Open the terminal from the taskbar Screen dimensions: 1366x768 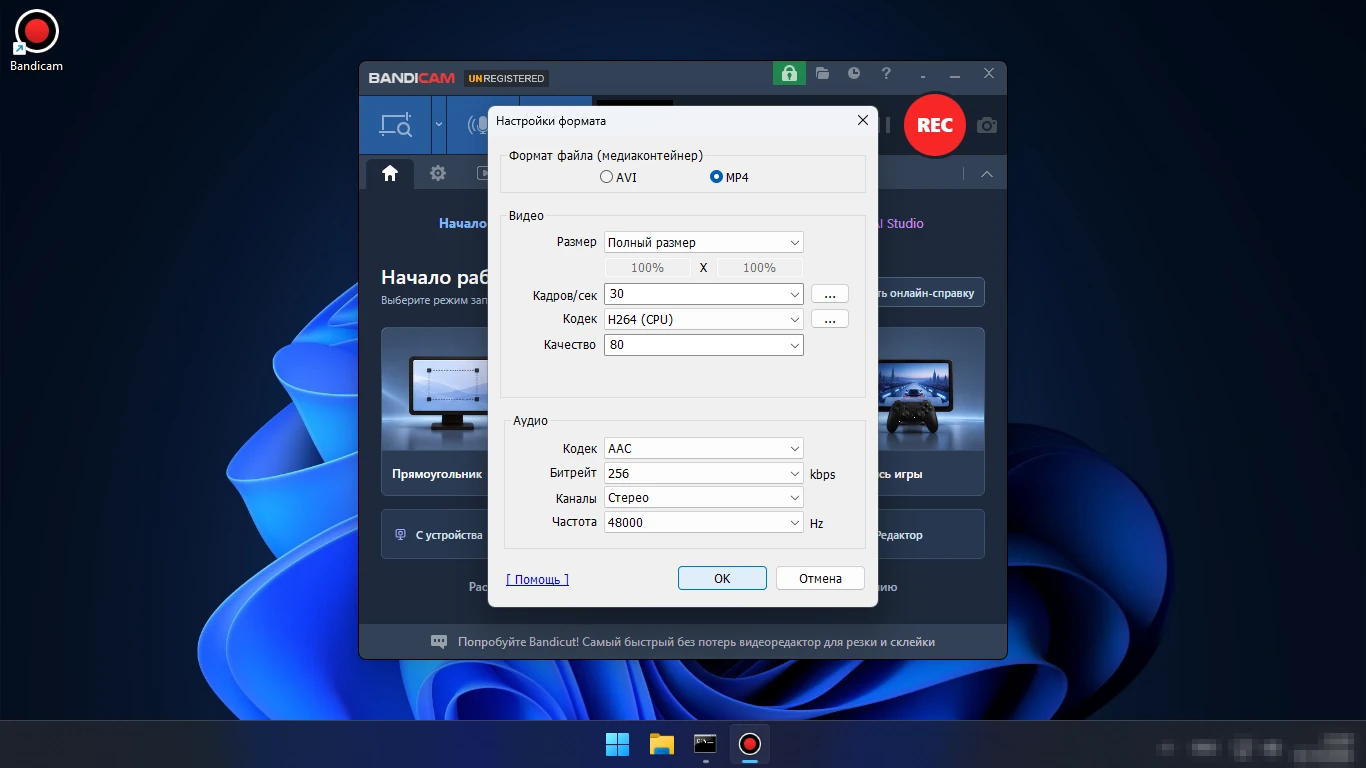(x=706, y=744)
